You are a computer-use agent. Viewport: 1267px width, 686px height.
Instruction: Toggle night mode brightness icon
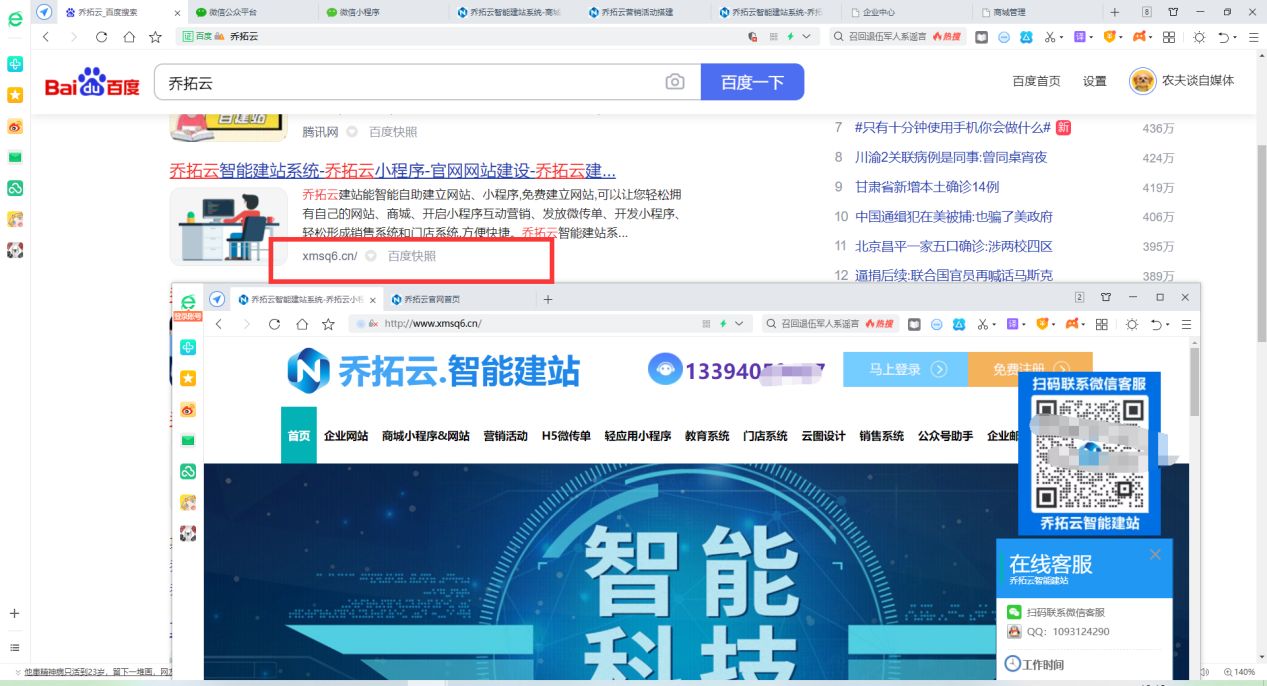click(1198, 38)
